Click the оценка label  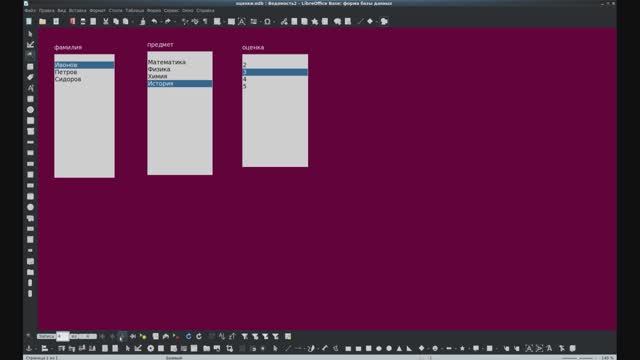(253, 47)
